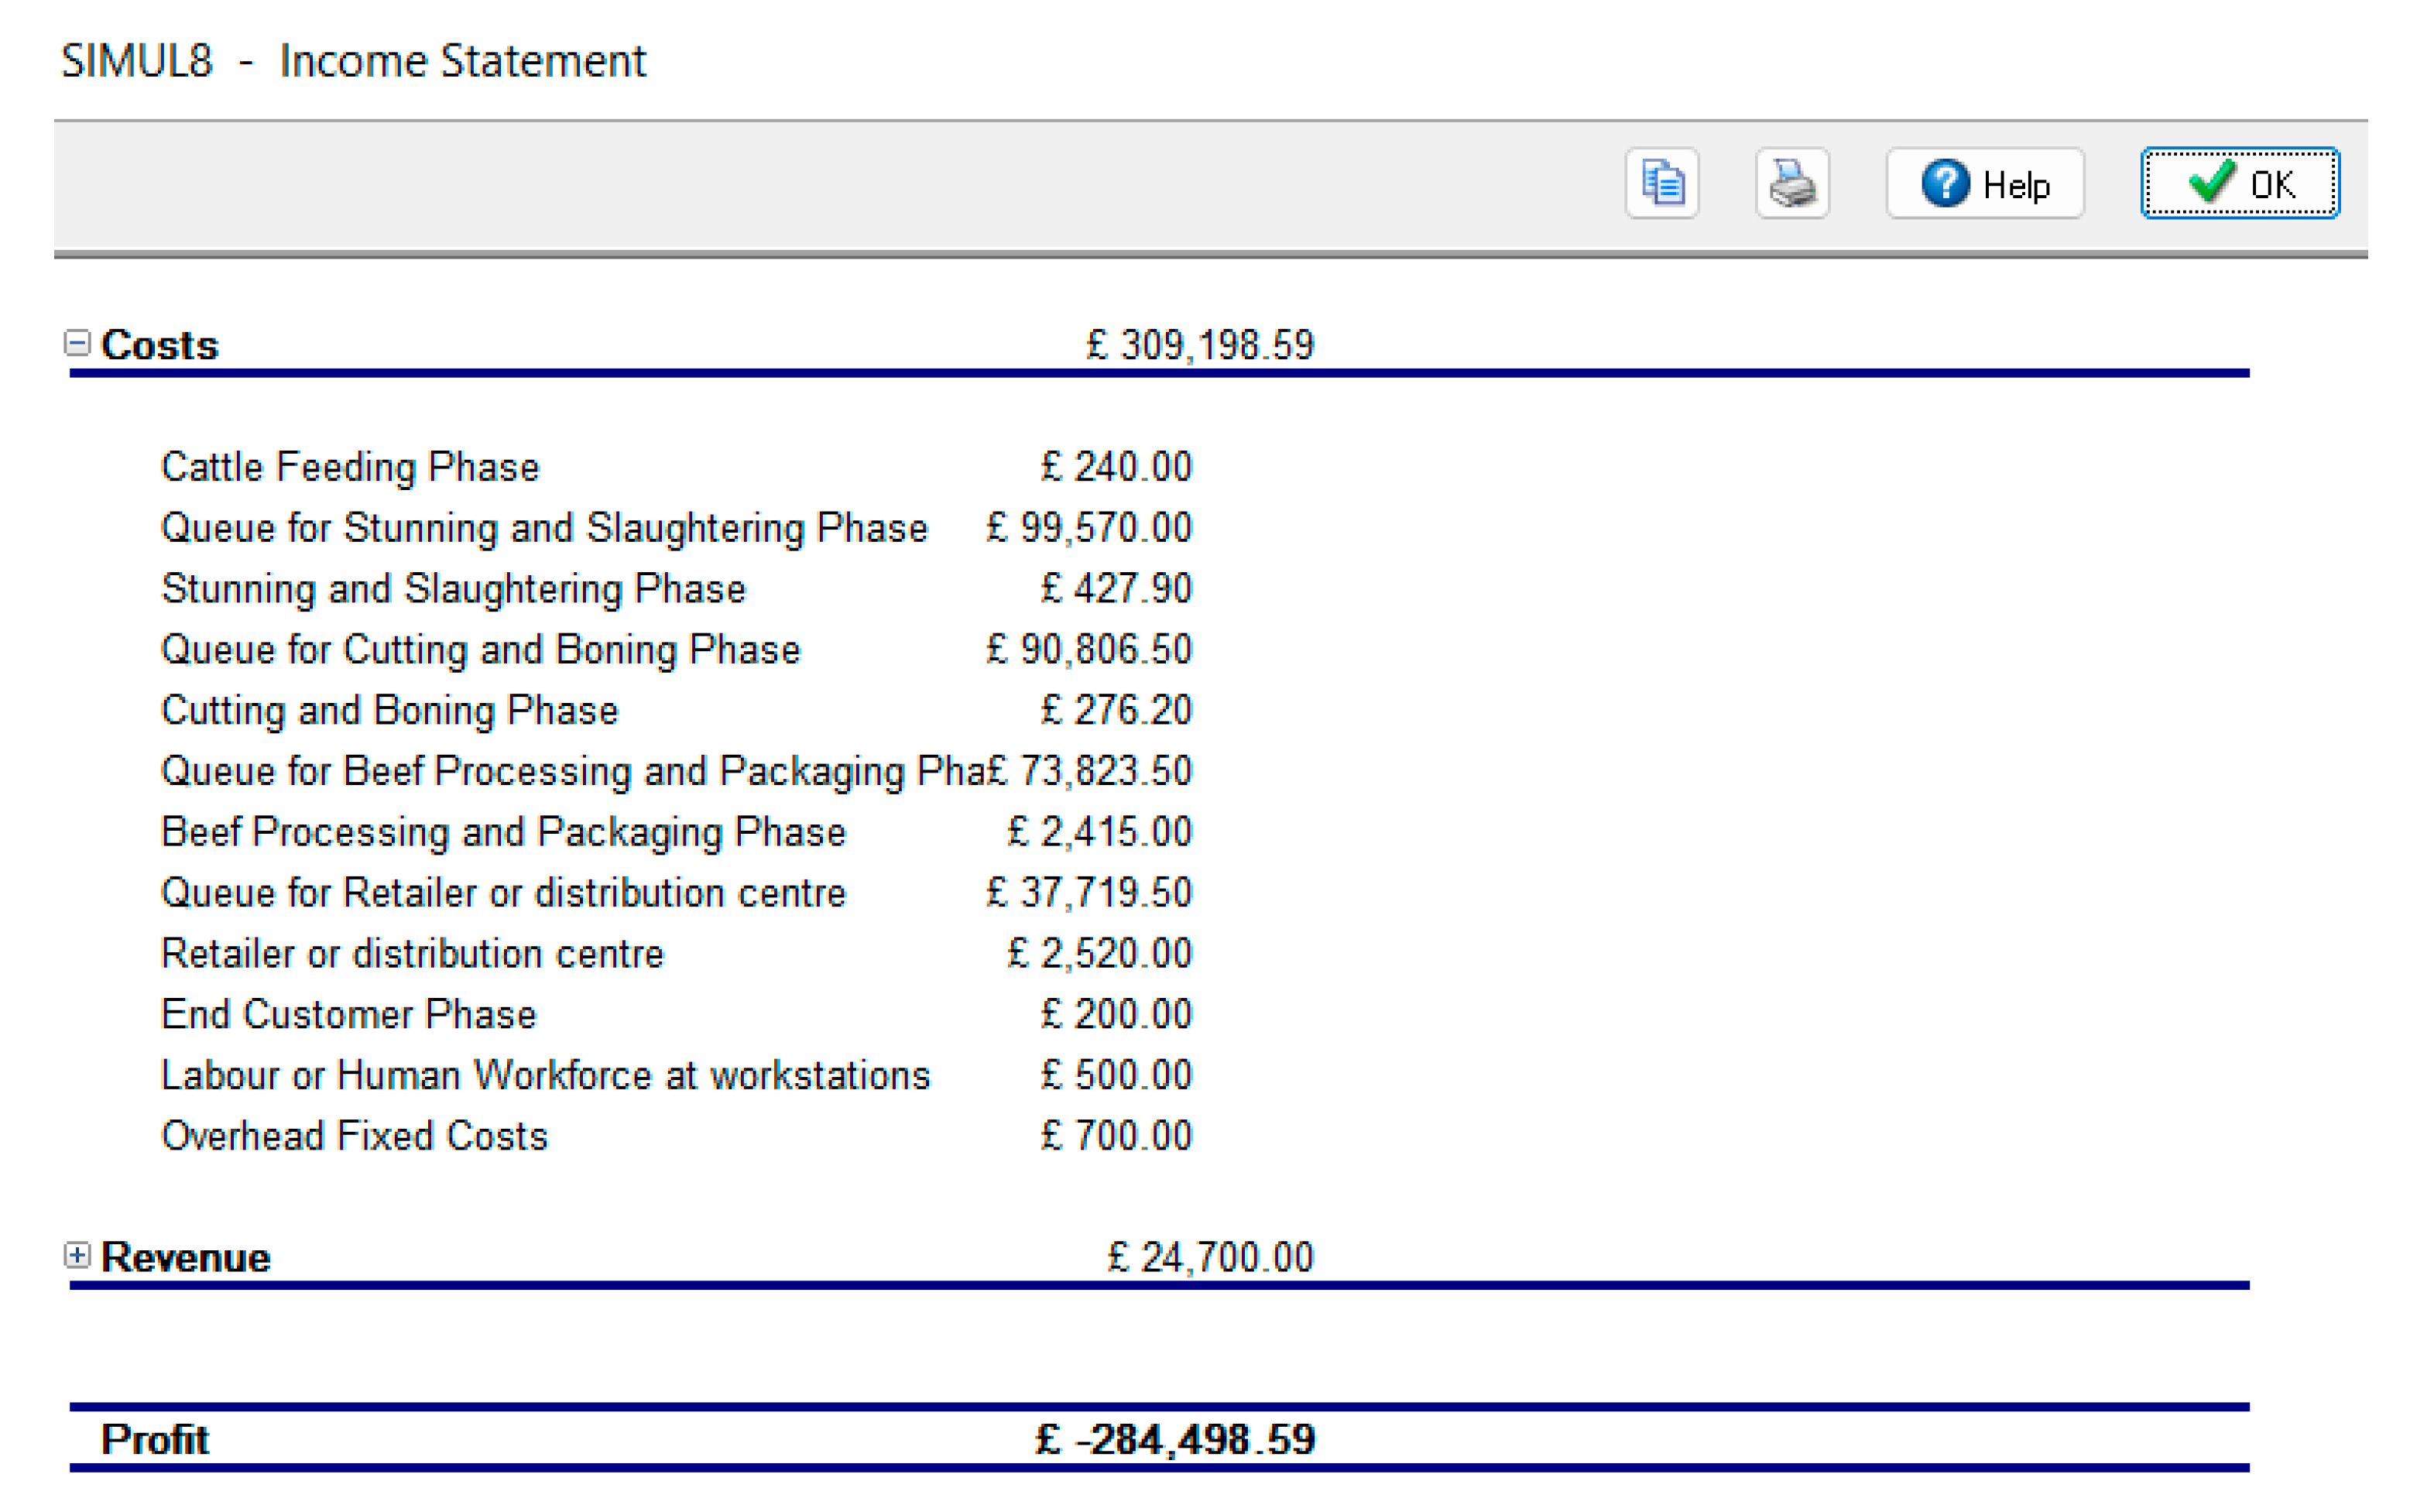Select Queue for Stunning and Slaughtering Phase

point(544,528)
